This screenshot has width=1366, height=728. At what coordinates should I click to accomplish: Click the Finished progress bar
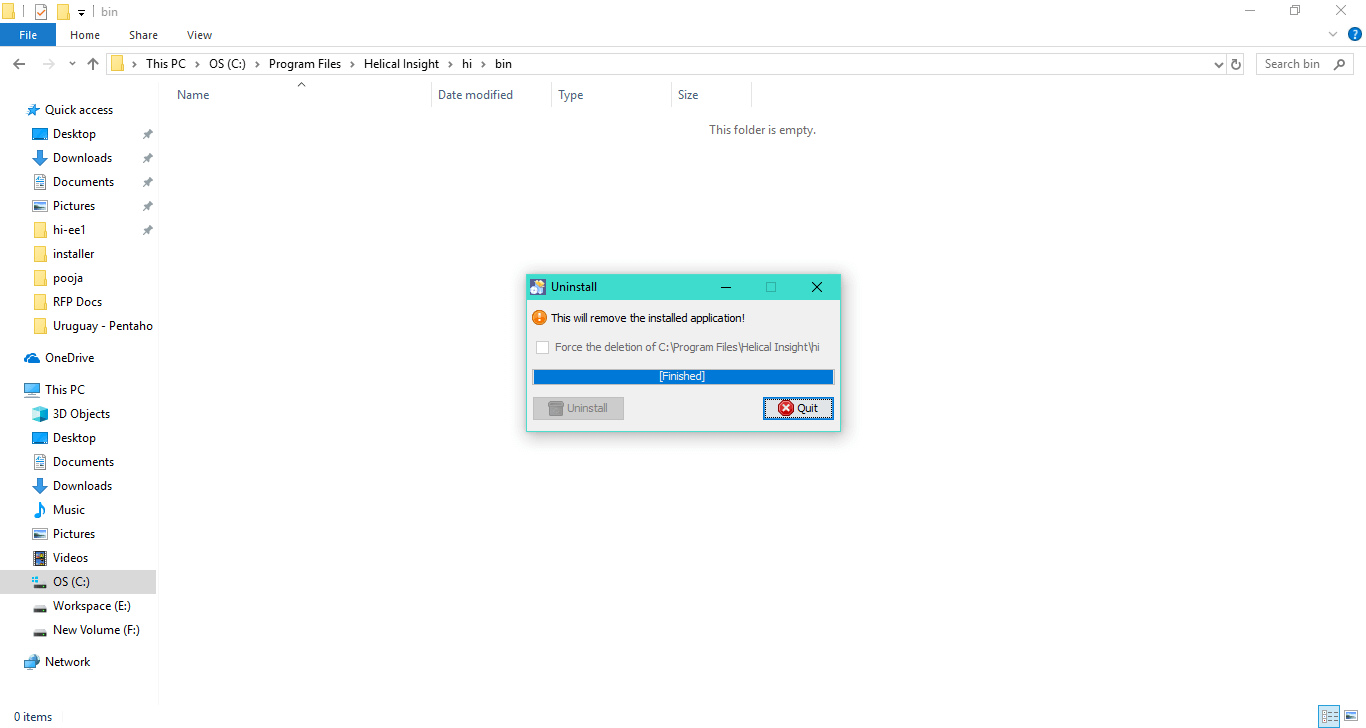click(683, 377)
